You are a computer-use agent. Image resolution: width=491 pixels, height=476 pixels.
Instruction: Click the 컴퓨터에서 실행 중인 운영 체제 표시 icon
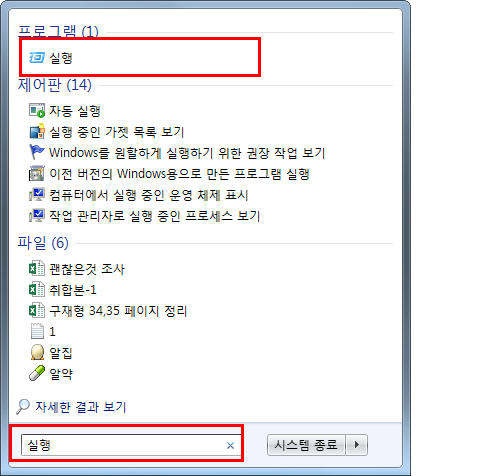[x=37, y=195]
